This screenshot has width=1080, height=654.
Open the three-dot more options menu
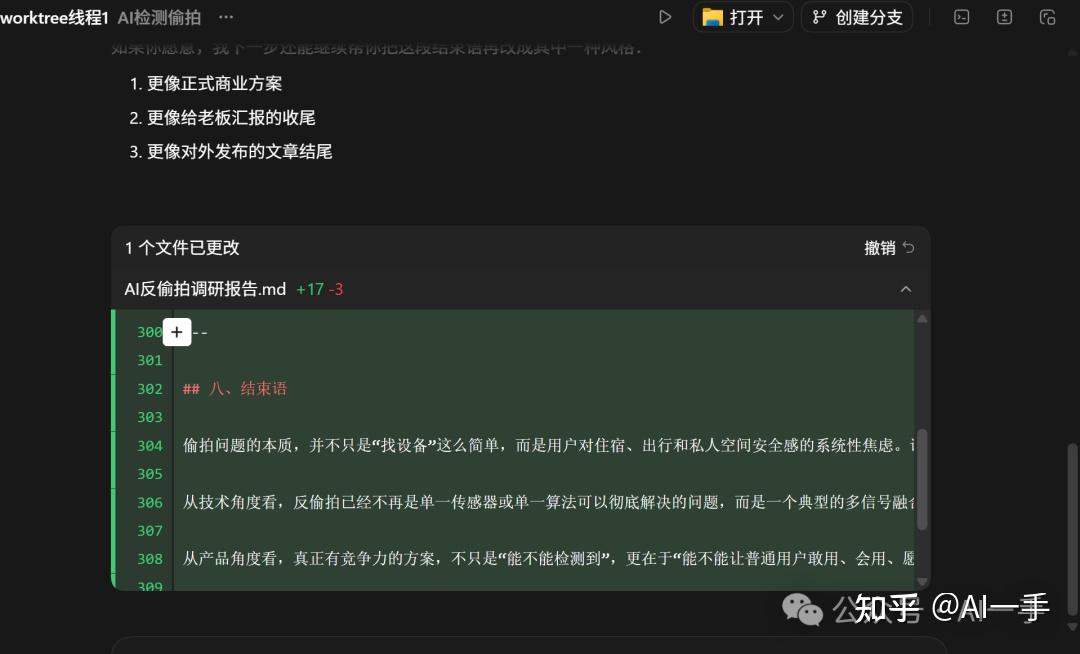tap(226, 17)
